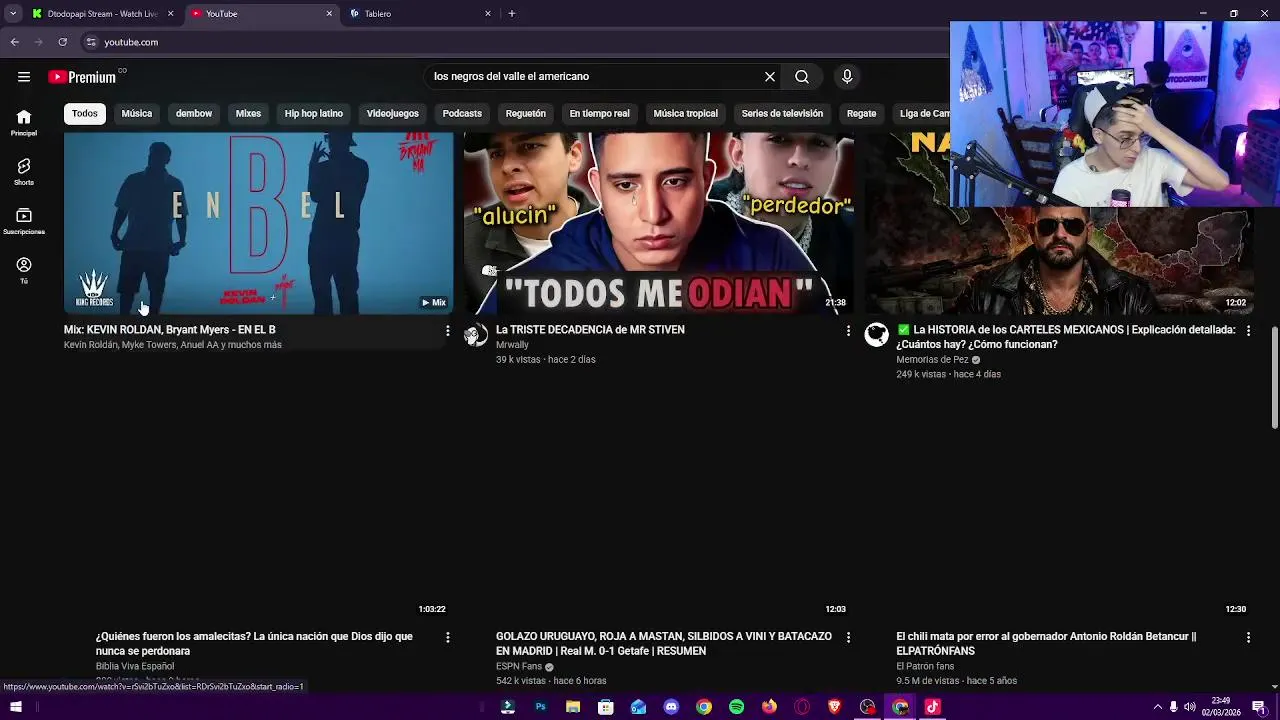Click the browser address bar
This screenshot has width=1280, height=720.
[515, 42]
